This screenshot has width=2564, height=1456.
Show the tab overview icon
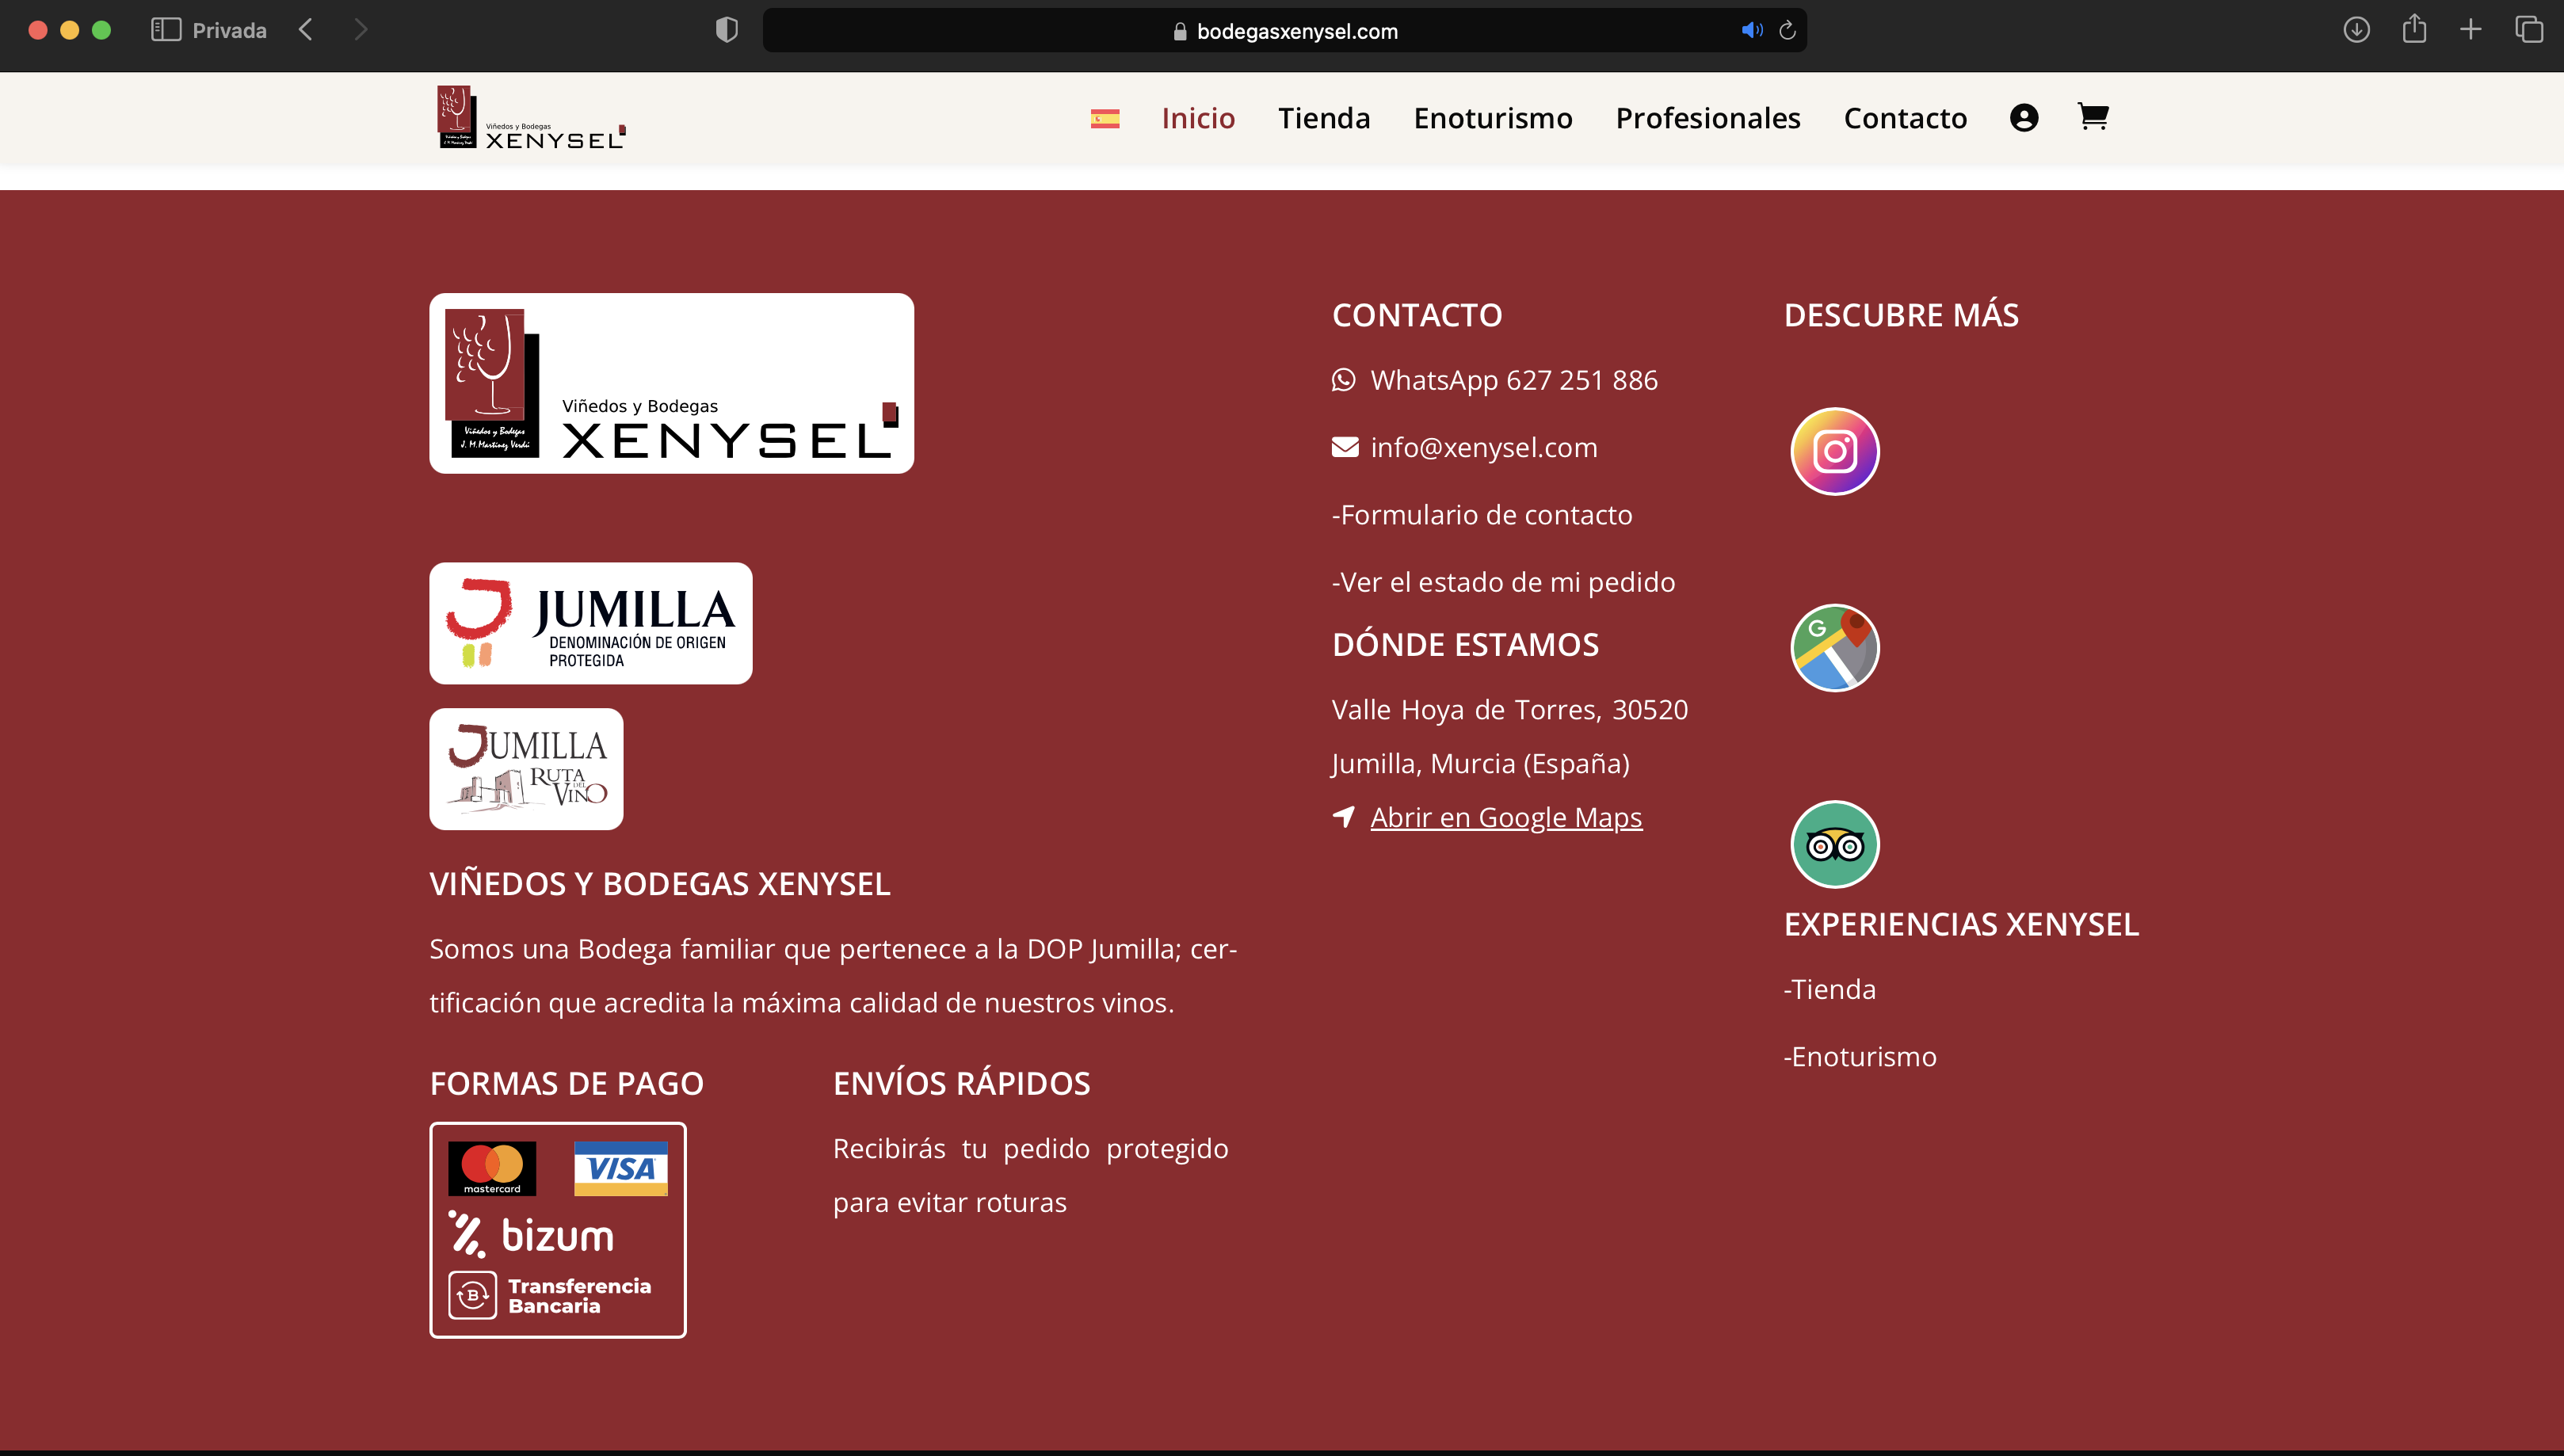(2529, 30)
